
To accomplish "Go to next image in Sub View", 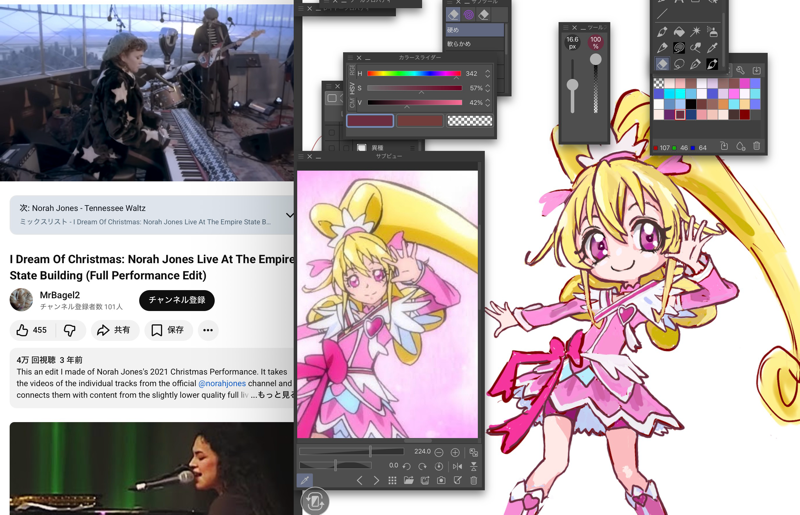I will pyautogui.click(x=376, y=481).
